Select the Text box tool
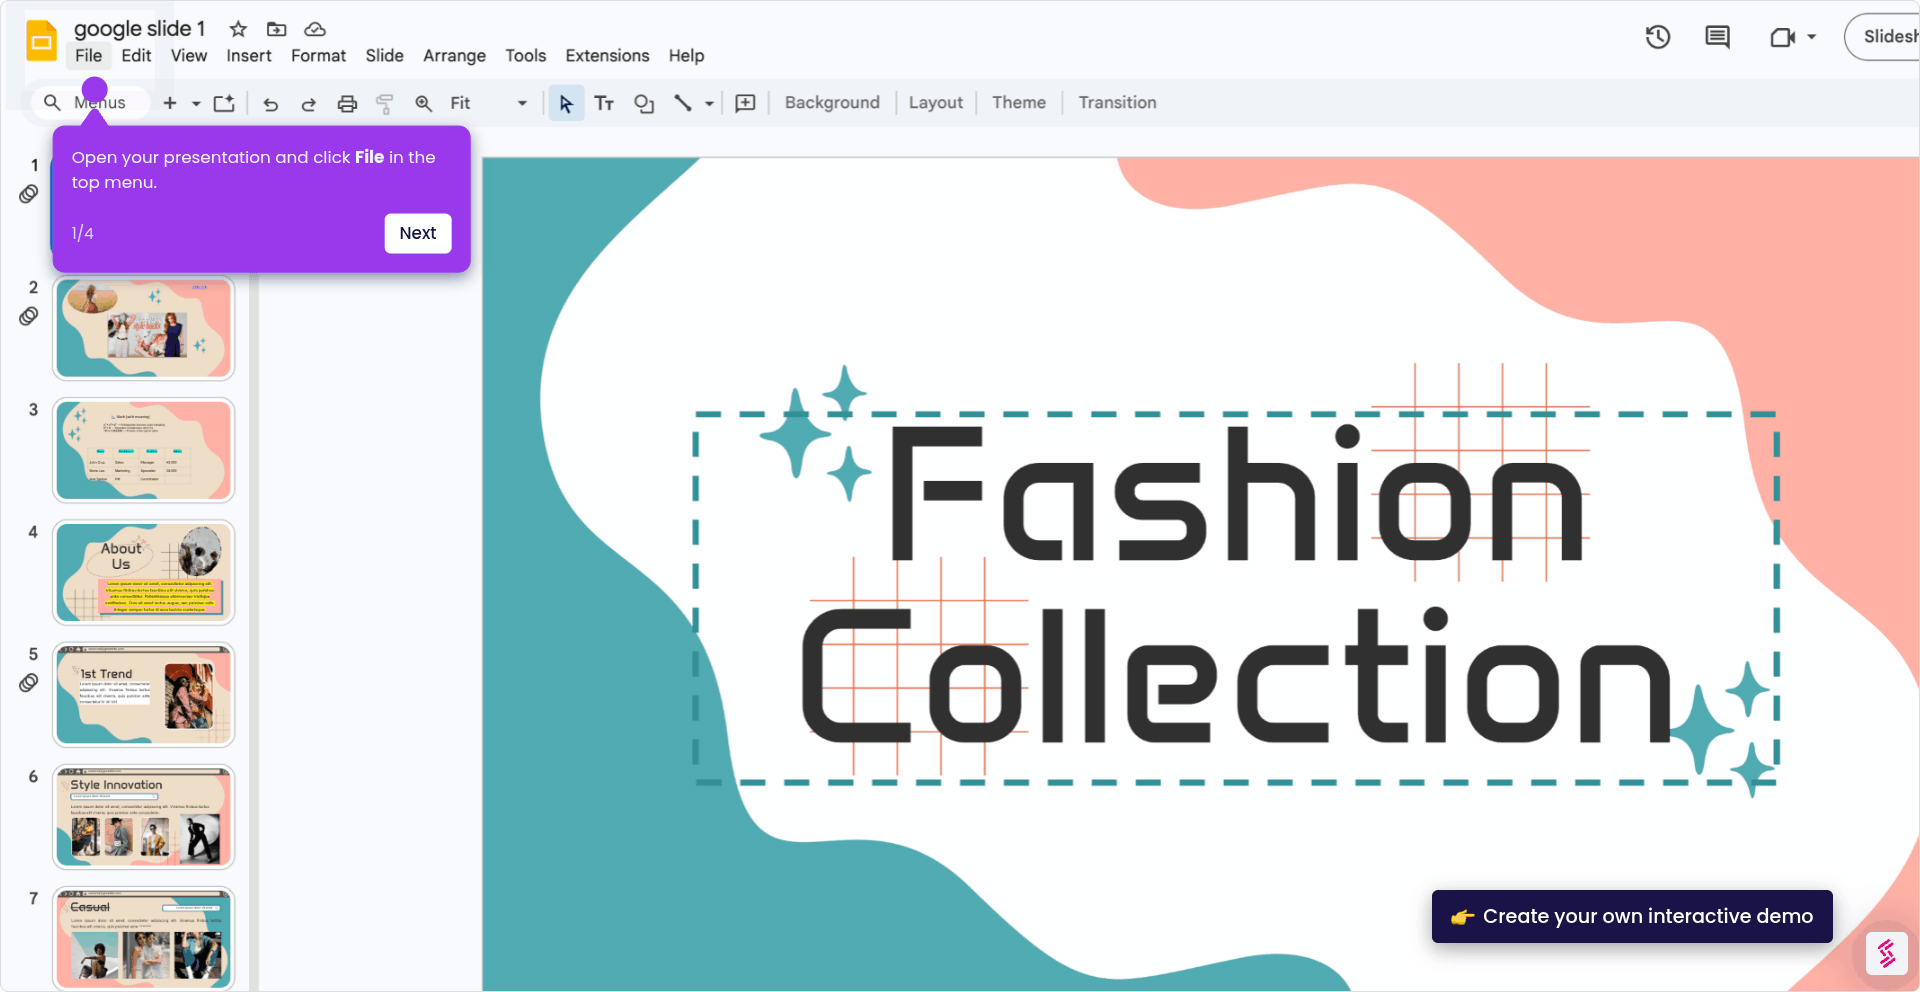 coord(604,103)
